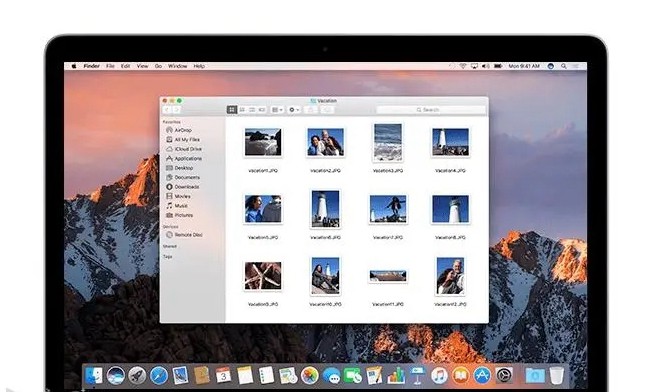Open the Go menu
This screenshot has width=651, height=392.
(x=158, y=66)
